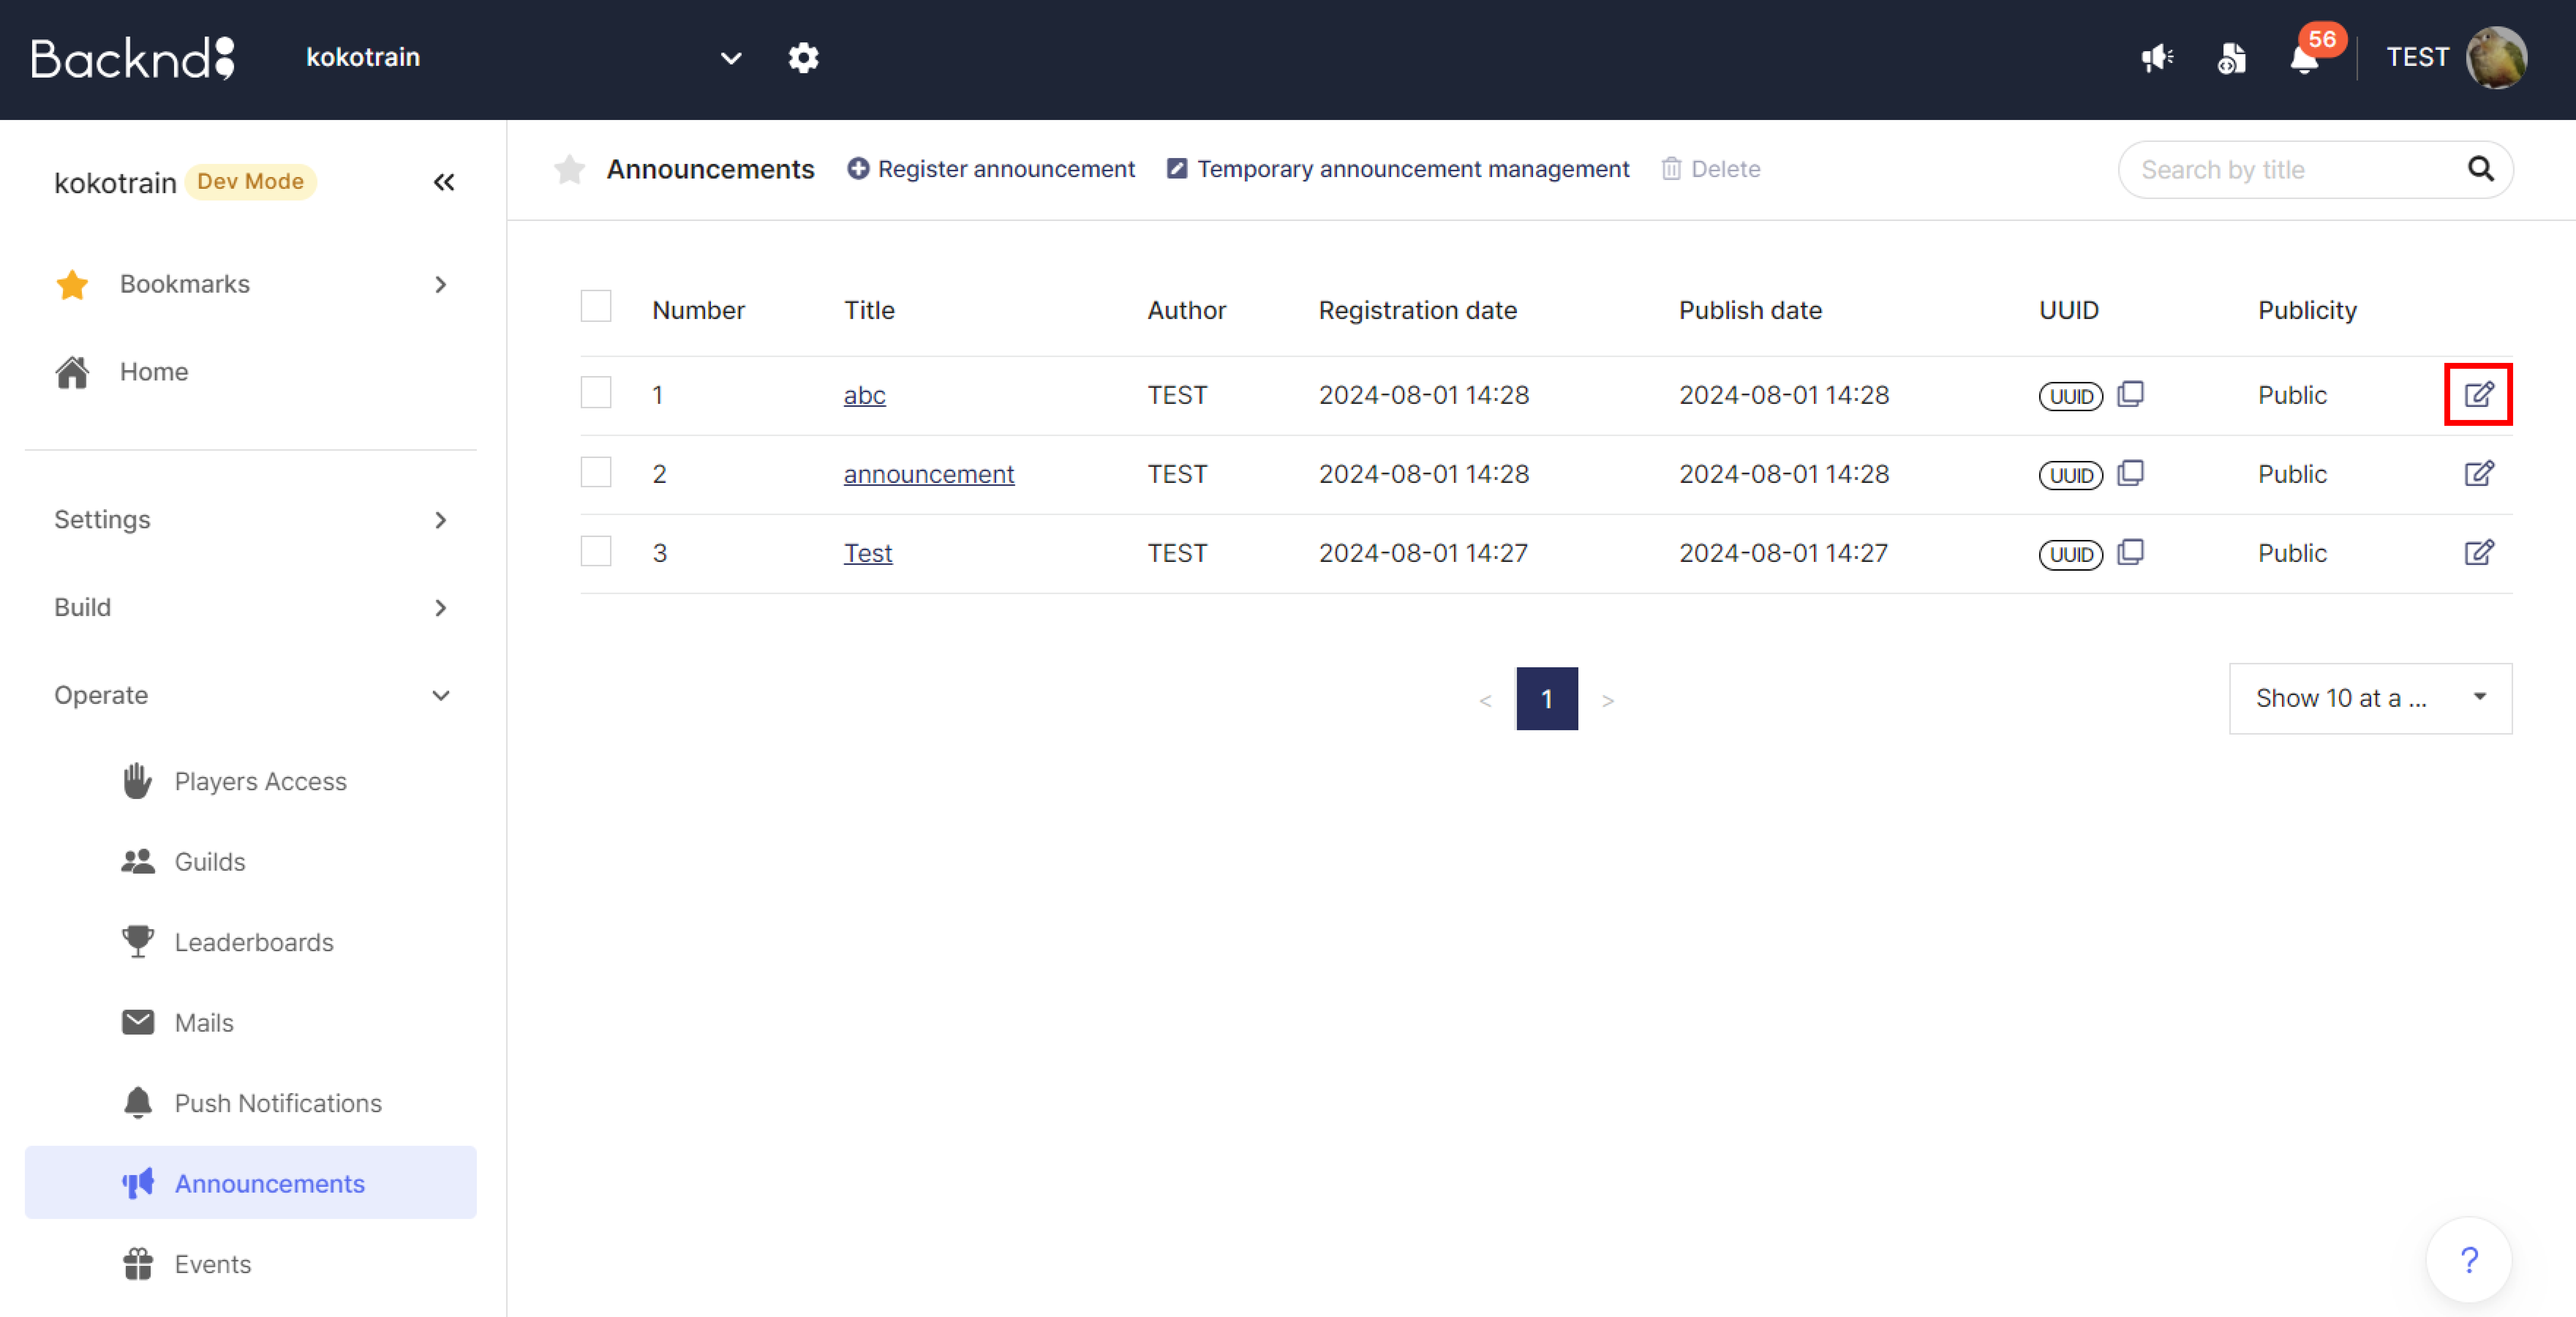Toggle the select-all header checkbox
This screenshot has height=1317, width=2576.
click(596, 306)
